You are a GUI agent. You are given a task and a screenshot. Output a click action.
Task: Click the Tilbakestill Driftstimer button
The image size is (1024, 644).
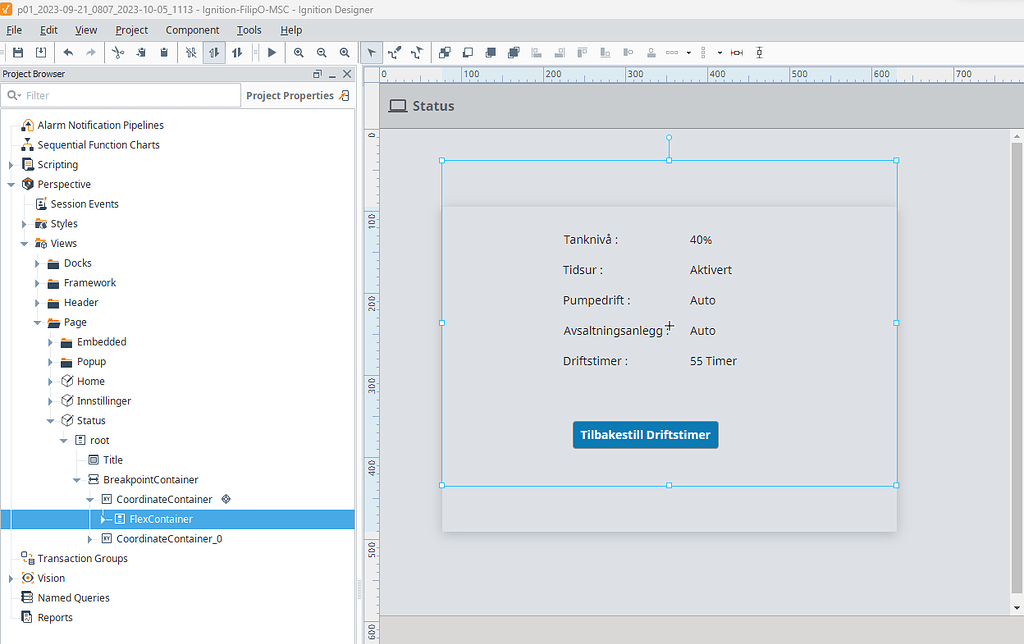point(645,435)
